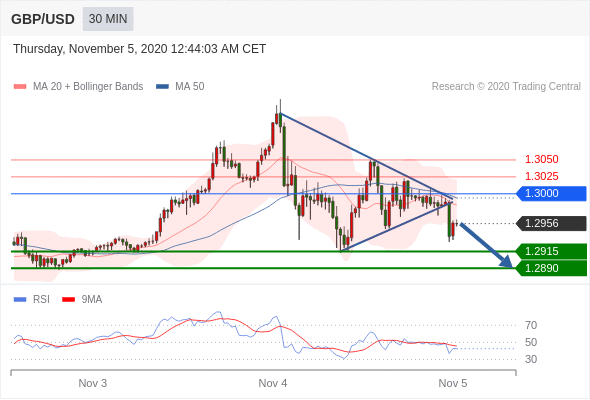Open the Research © 2020 Trading Central credit
The width and height of the screenshot is (590, 400).
(506, 87)
